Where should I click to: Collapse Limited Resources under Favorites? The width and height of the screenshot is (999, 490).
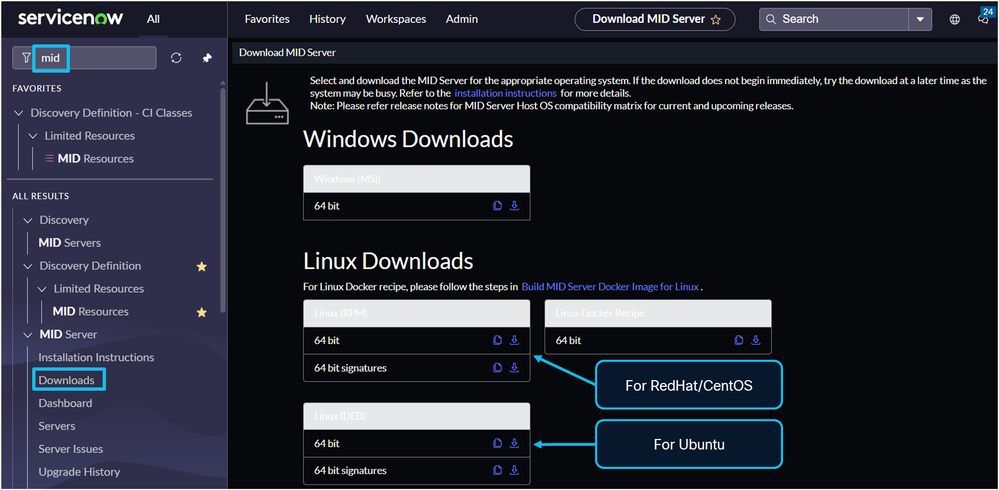pos(32,136)
